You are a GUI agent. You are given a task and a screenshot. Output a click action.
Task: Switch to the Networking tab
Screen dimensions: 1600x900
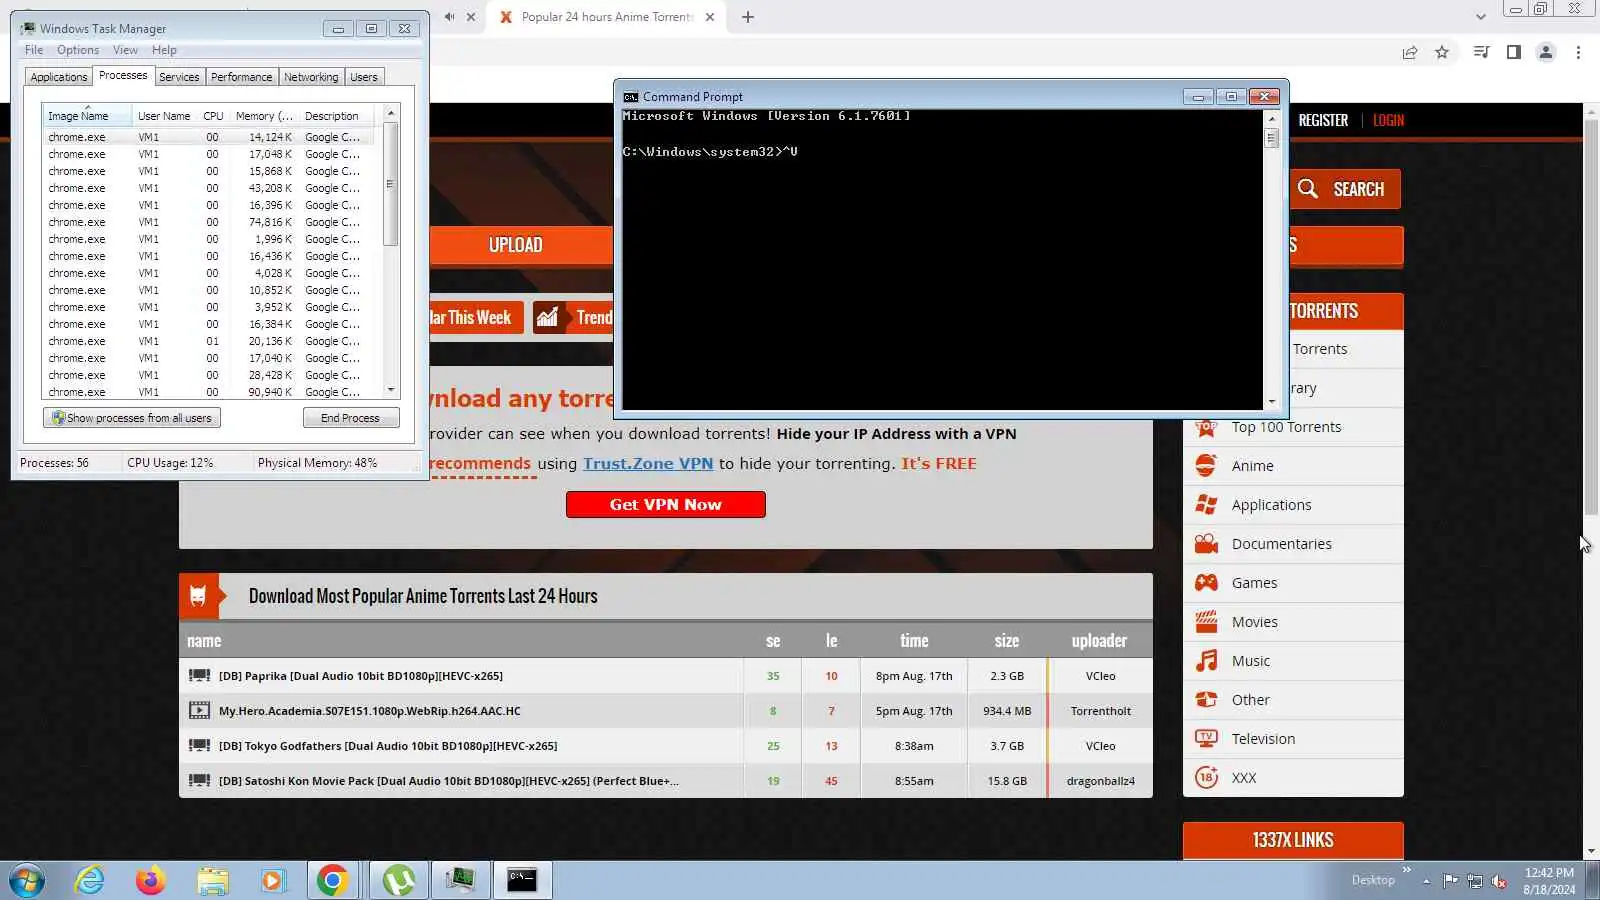point(311,77)
